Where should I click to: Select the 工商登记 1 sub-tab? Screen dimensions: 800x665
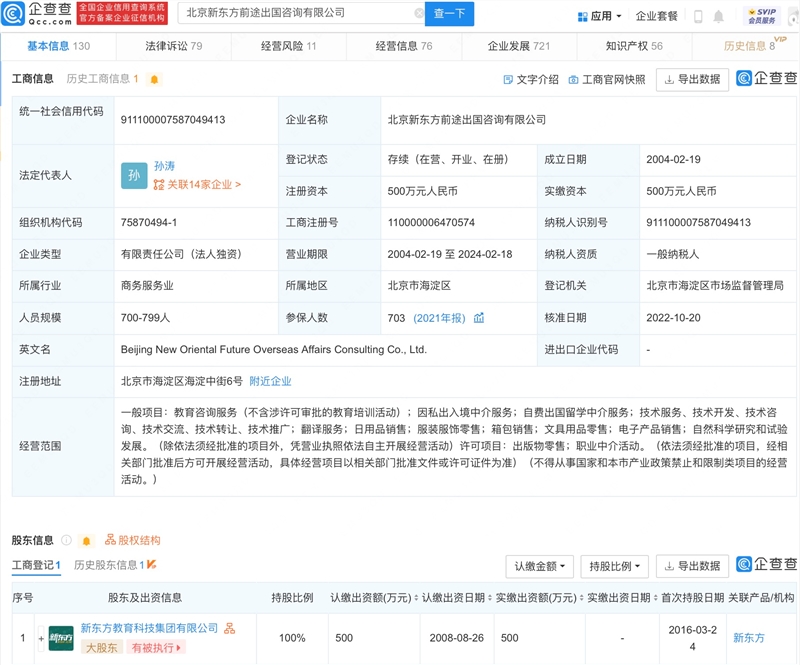(x=36, y=565)
